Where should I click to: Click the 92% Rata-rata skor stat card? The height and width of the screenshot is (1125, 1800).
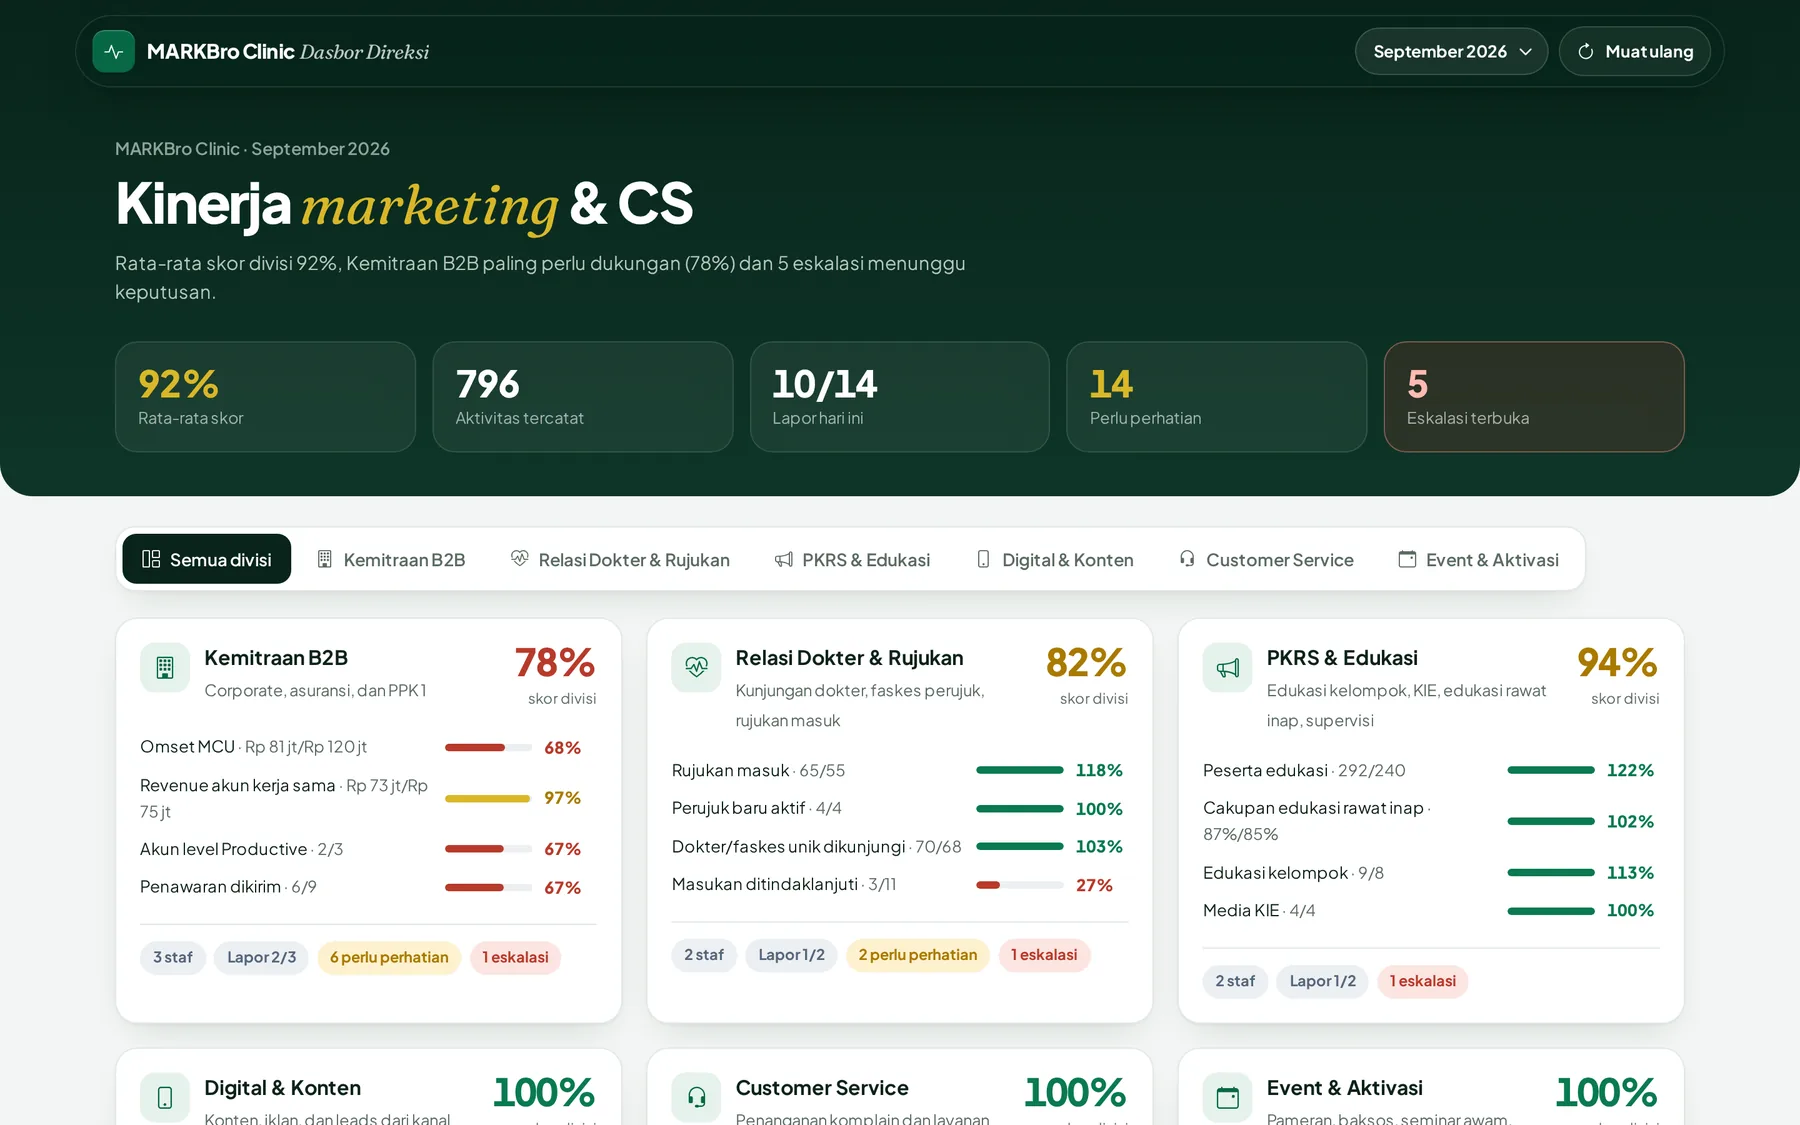click(265, 397)
